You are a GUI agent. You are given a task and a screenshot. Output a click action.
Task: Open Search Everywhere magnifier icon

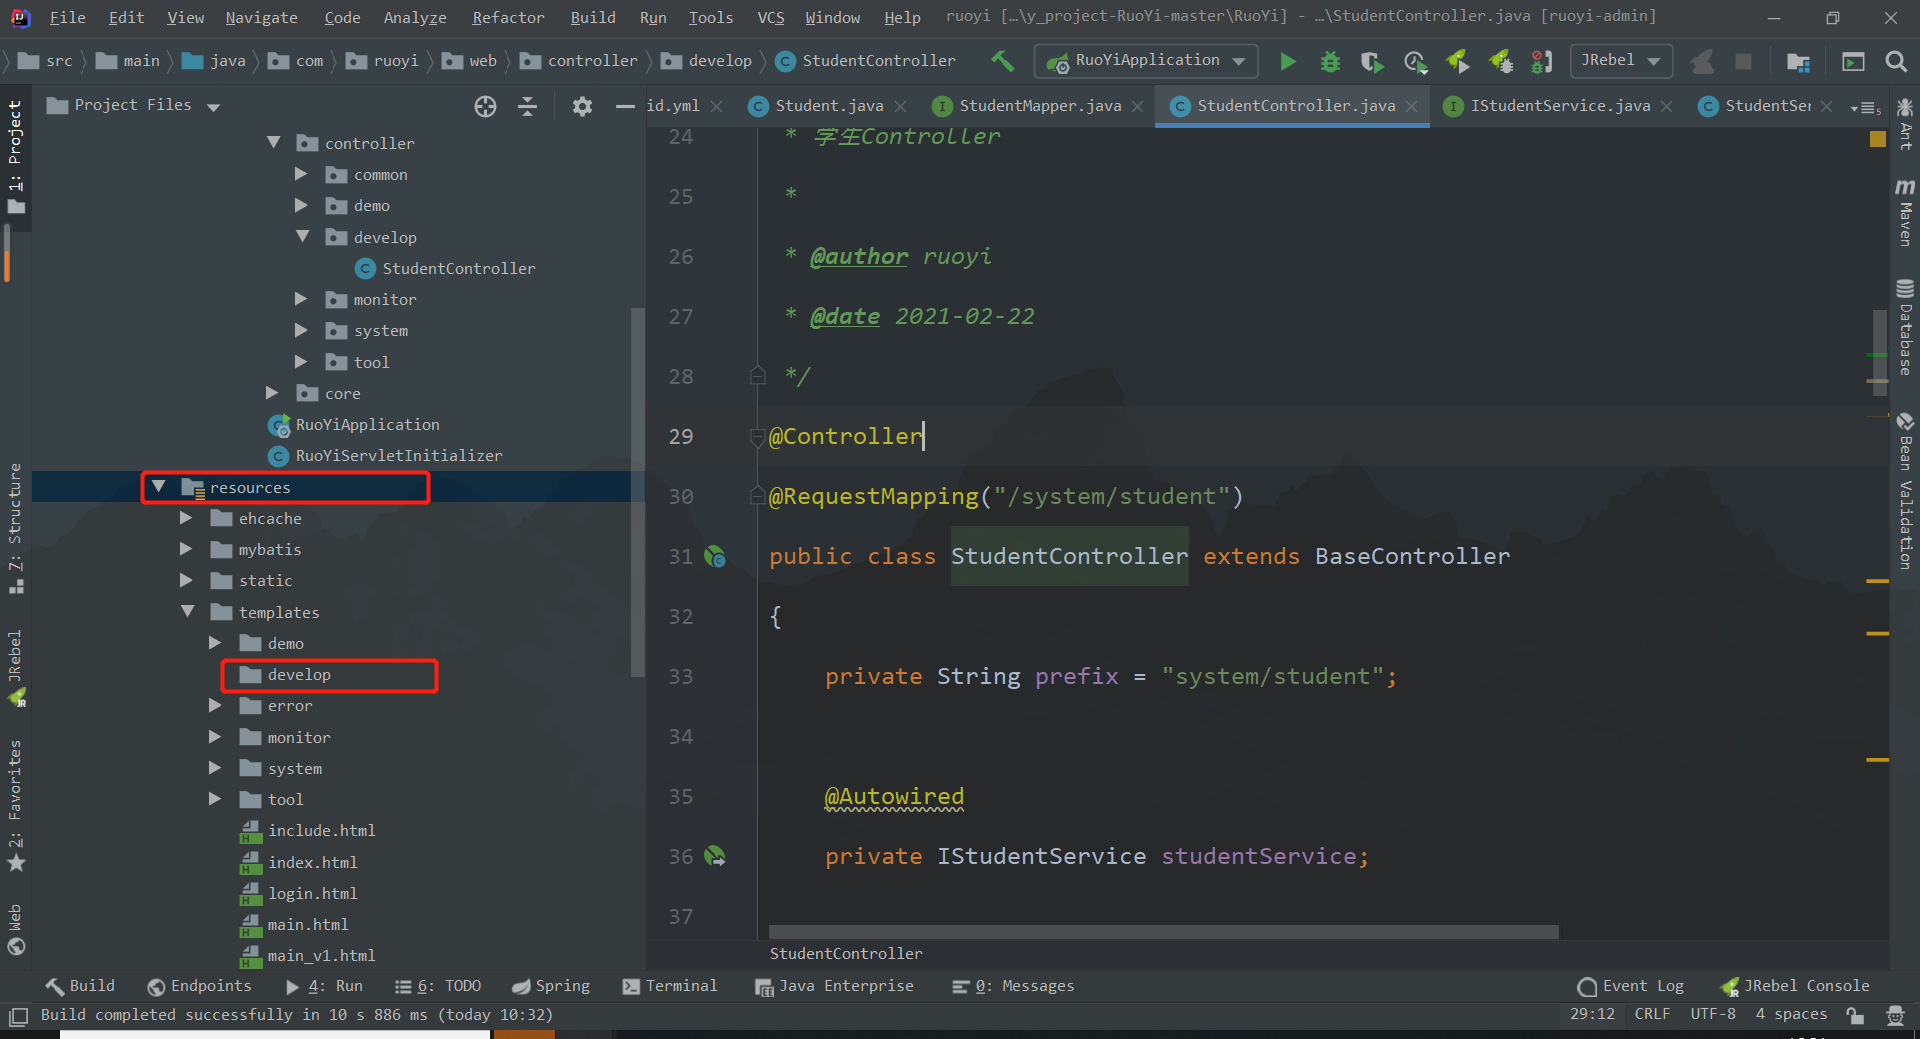1895,62
